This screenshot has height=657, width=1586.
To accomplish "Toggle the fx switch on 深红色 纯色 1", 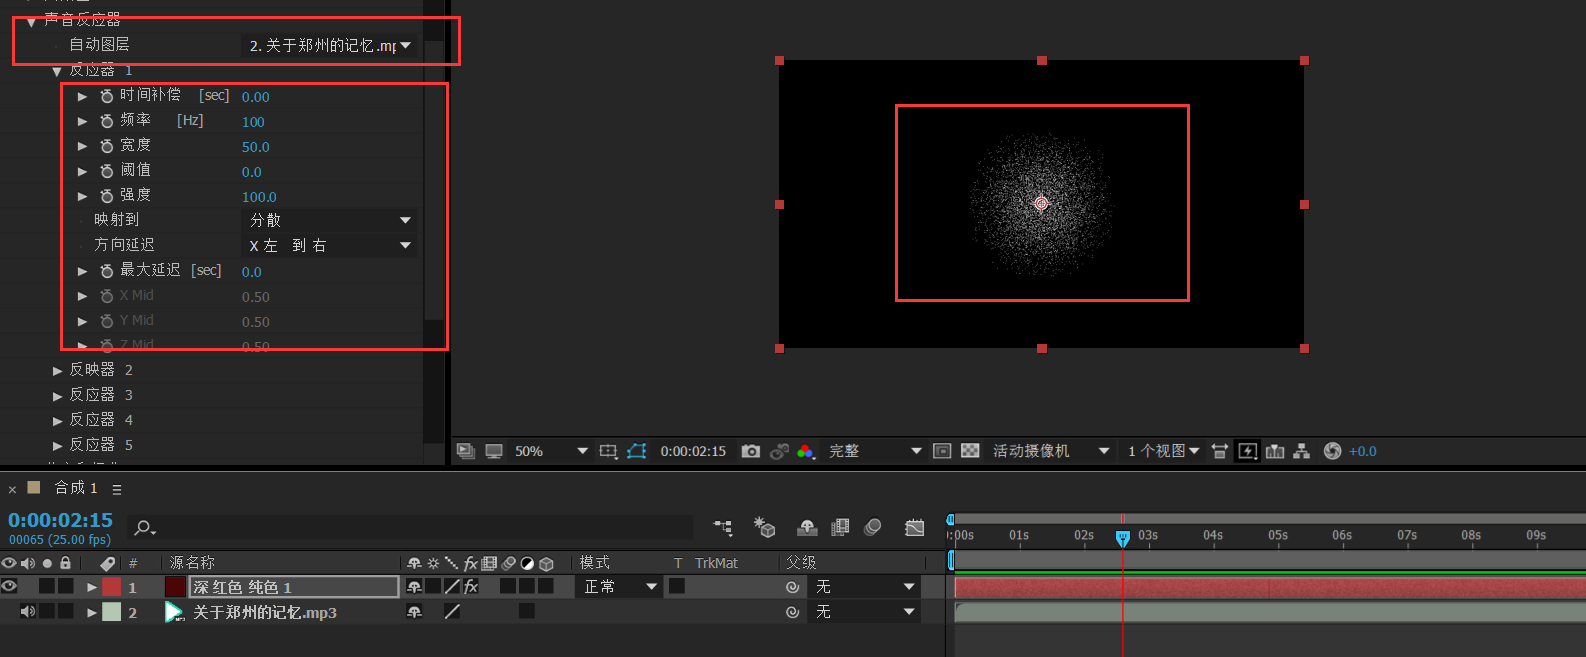I will 471,586.
